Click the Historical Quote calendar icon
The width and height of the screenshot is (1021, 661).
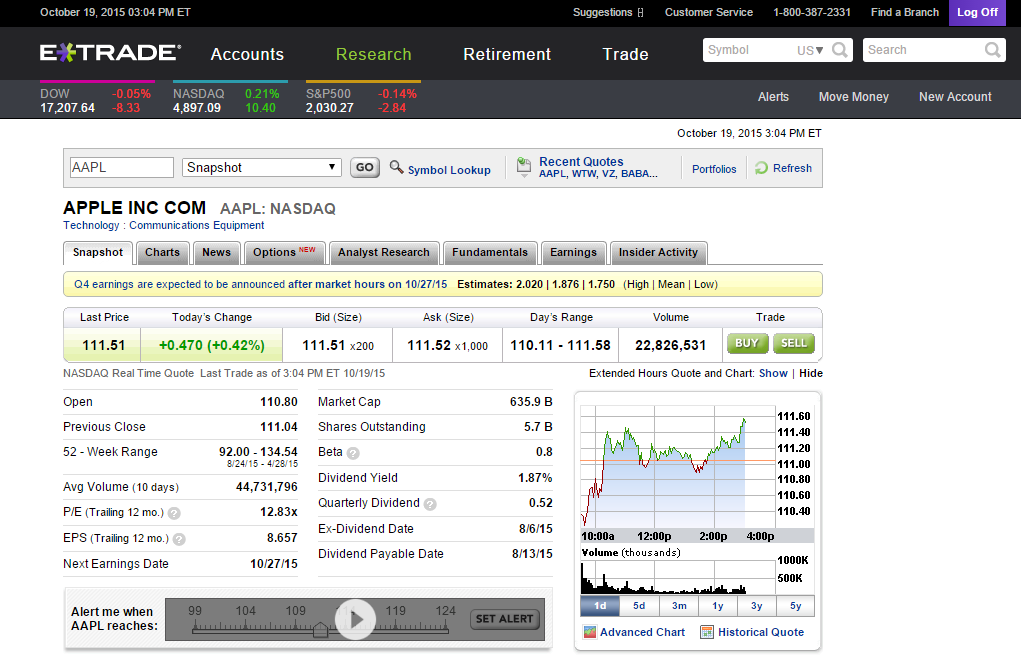click(x=706, y=632)
